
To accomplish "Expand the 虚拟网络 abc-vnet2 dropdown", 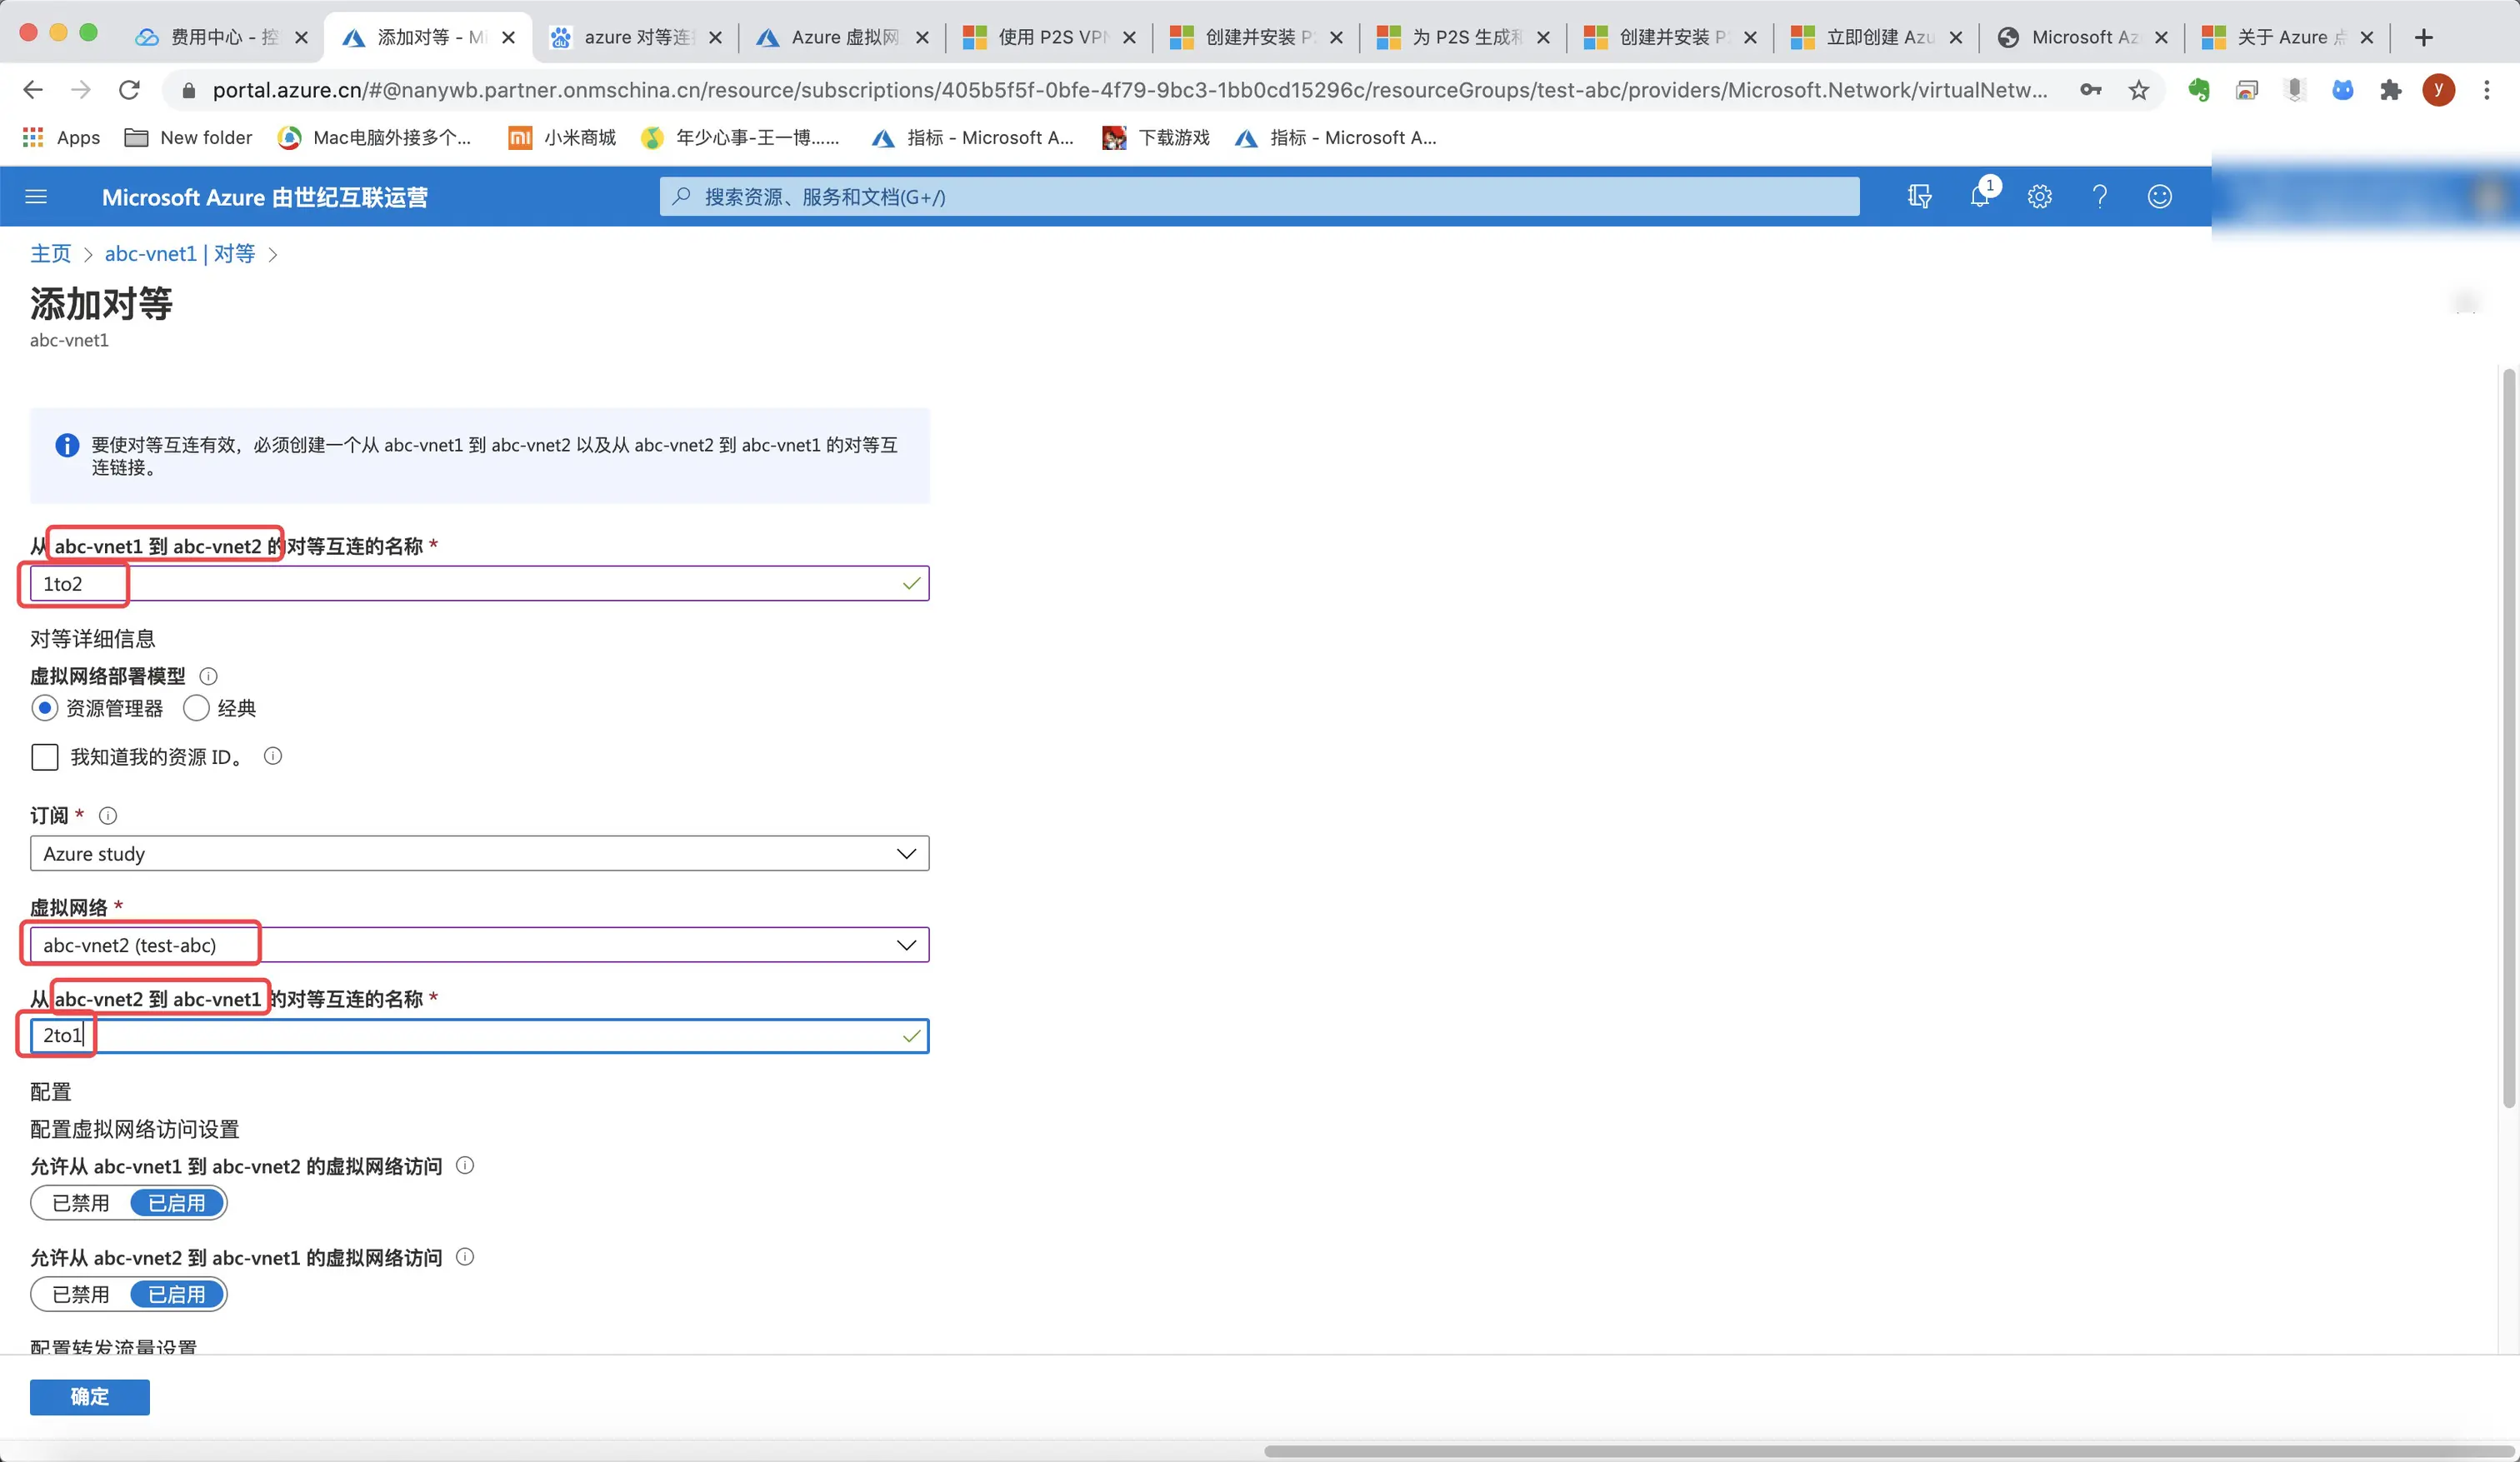I will (479, 945).
